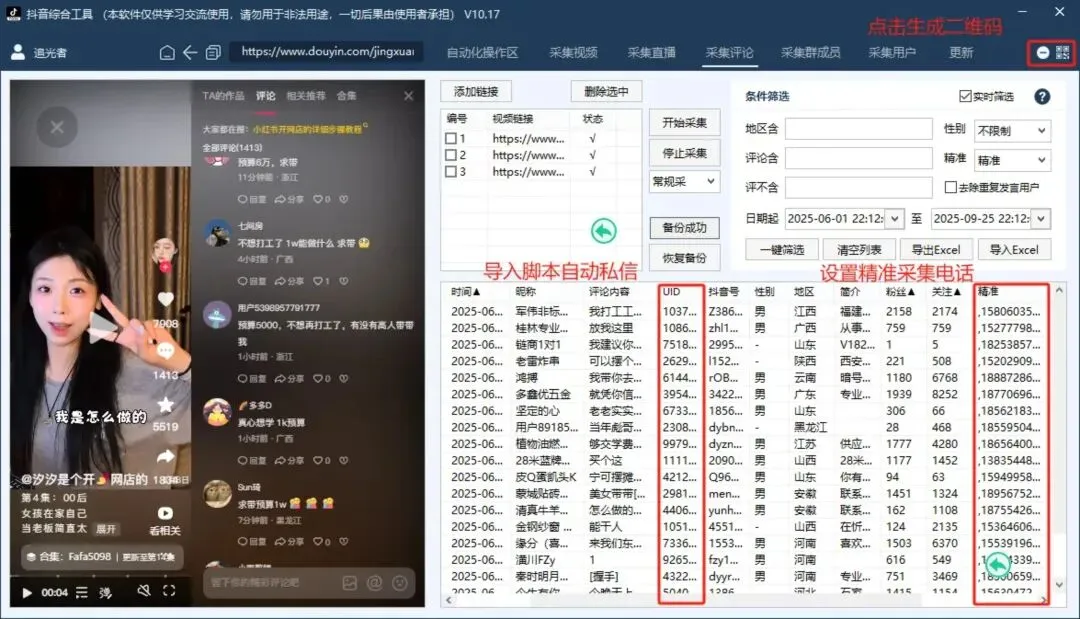
Task: Switch to the 自动化操作区 tab
Action: coord(482,52)
